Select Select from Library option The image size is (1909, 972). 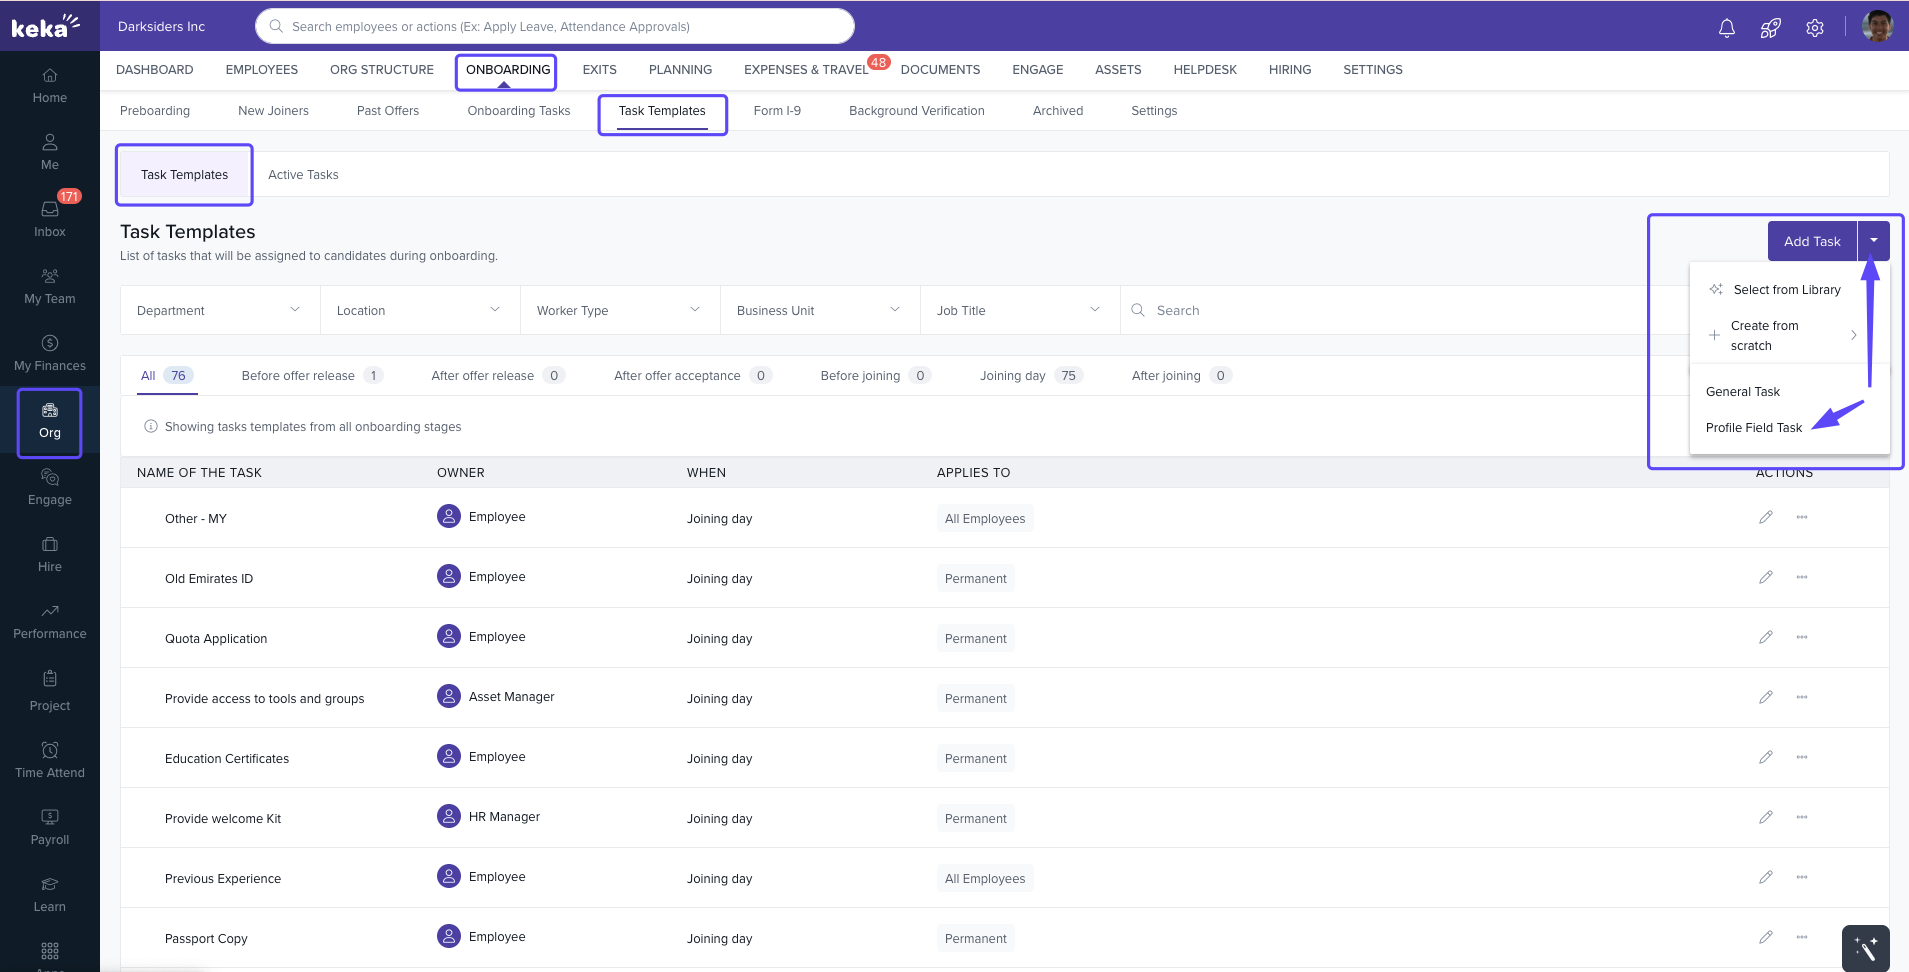pyautogui.click(x=1786, y=290)
